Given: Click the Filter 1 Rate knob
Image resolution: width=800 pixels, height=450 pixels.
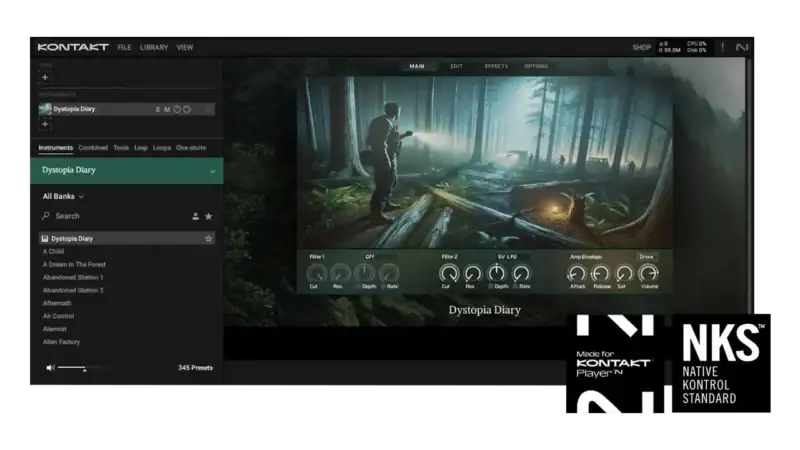Looking at the screenshot, I should click(388, 273).
